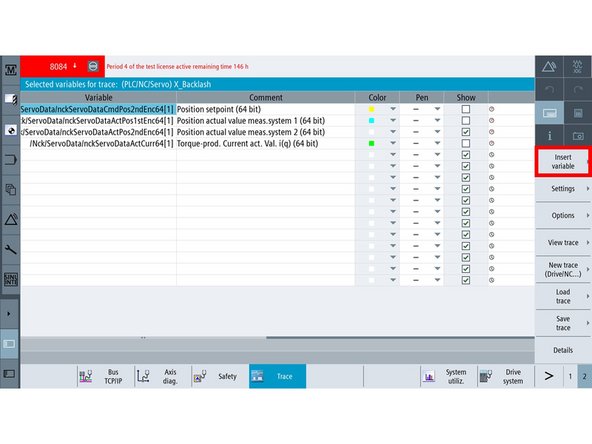Open the Machine operating area icon
592x444 pixels.
click(x=10, y=69)
